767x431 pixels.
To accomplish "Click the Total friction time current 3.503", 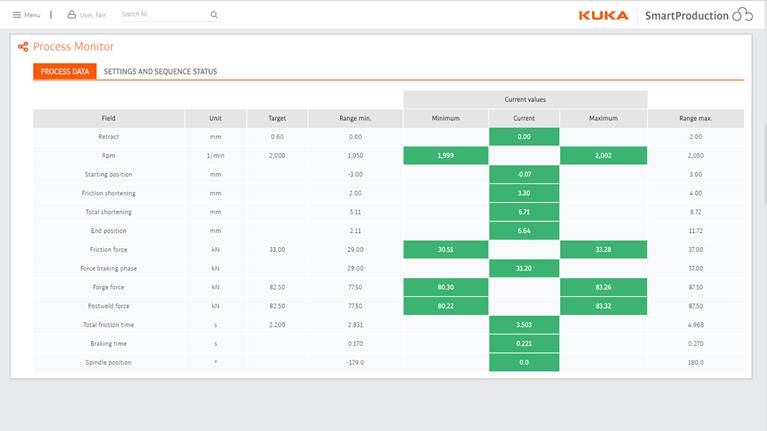I will (x=524, y=325).
